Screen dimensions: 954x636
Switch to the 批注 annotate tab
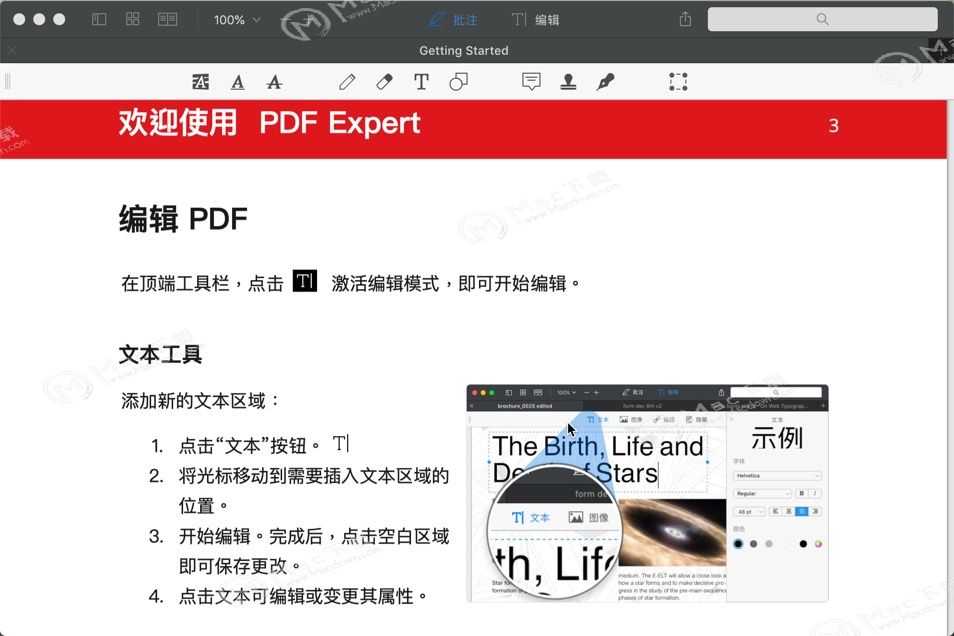tap(453, 20)
